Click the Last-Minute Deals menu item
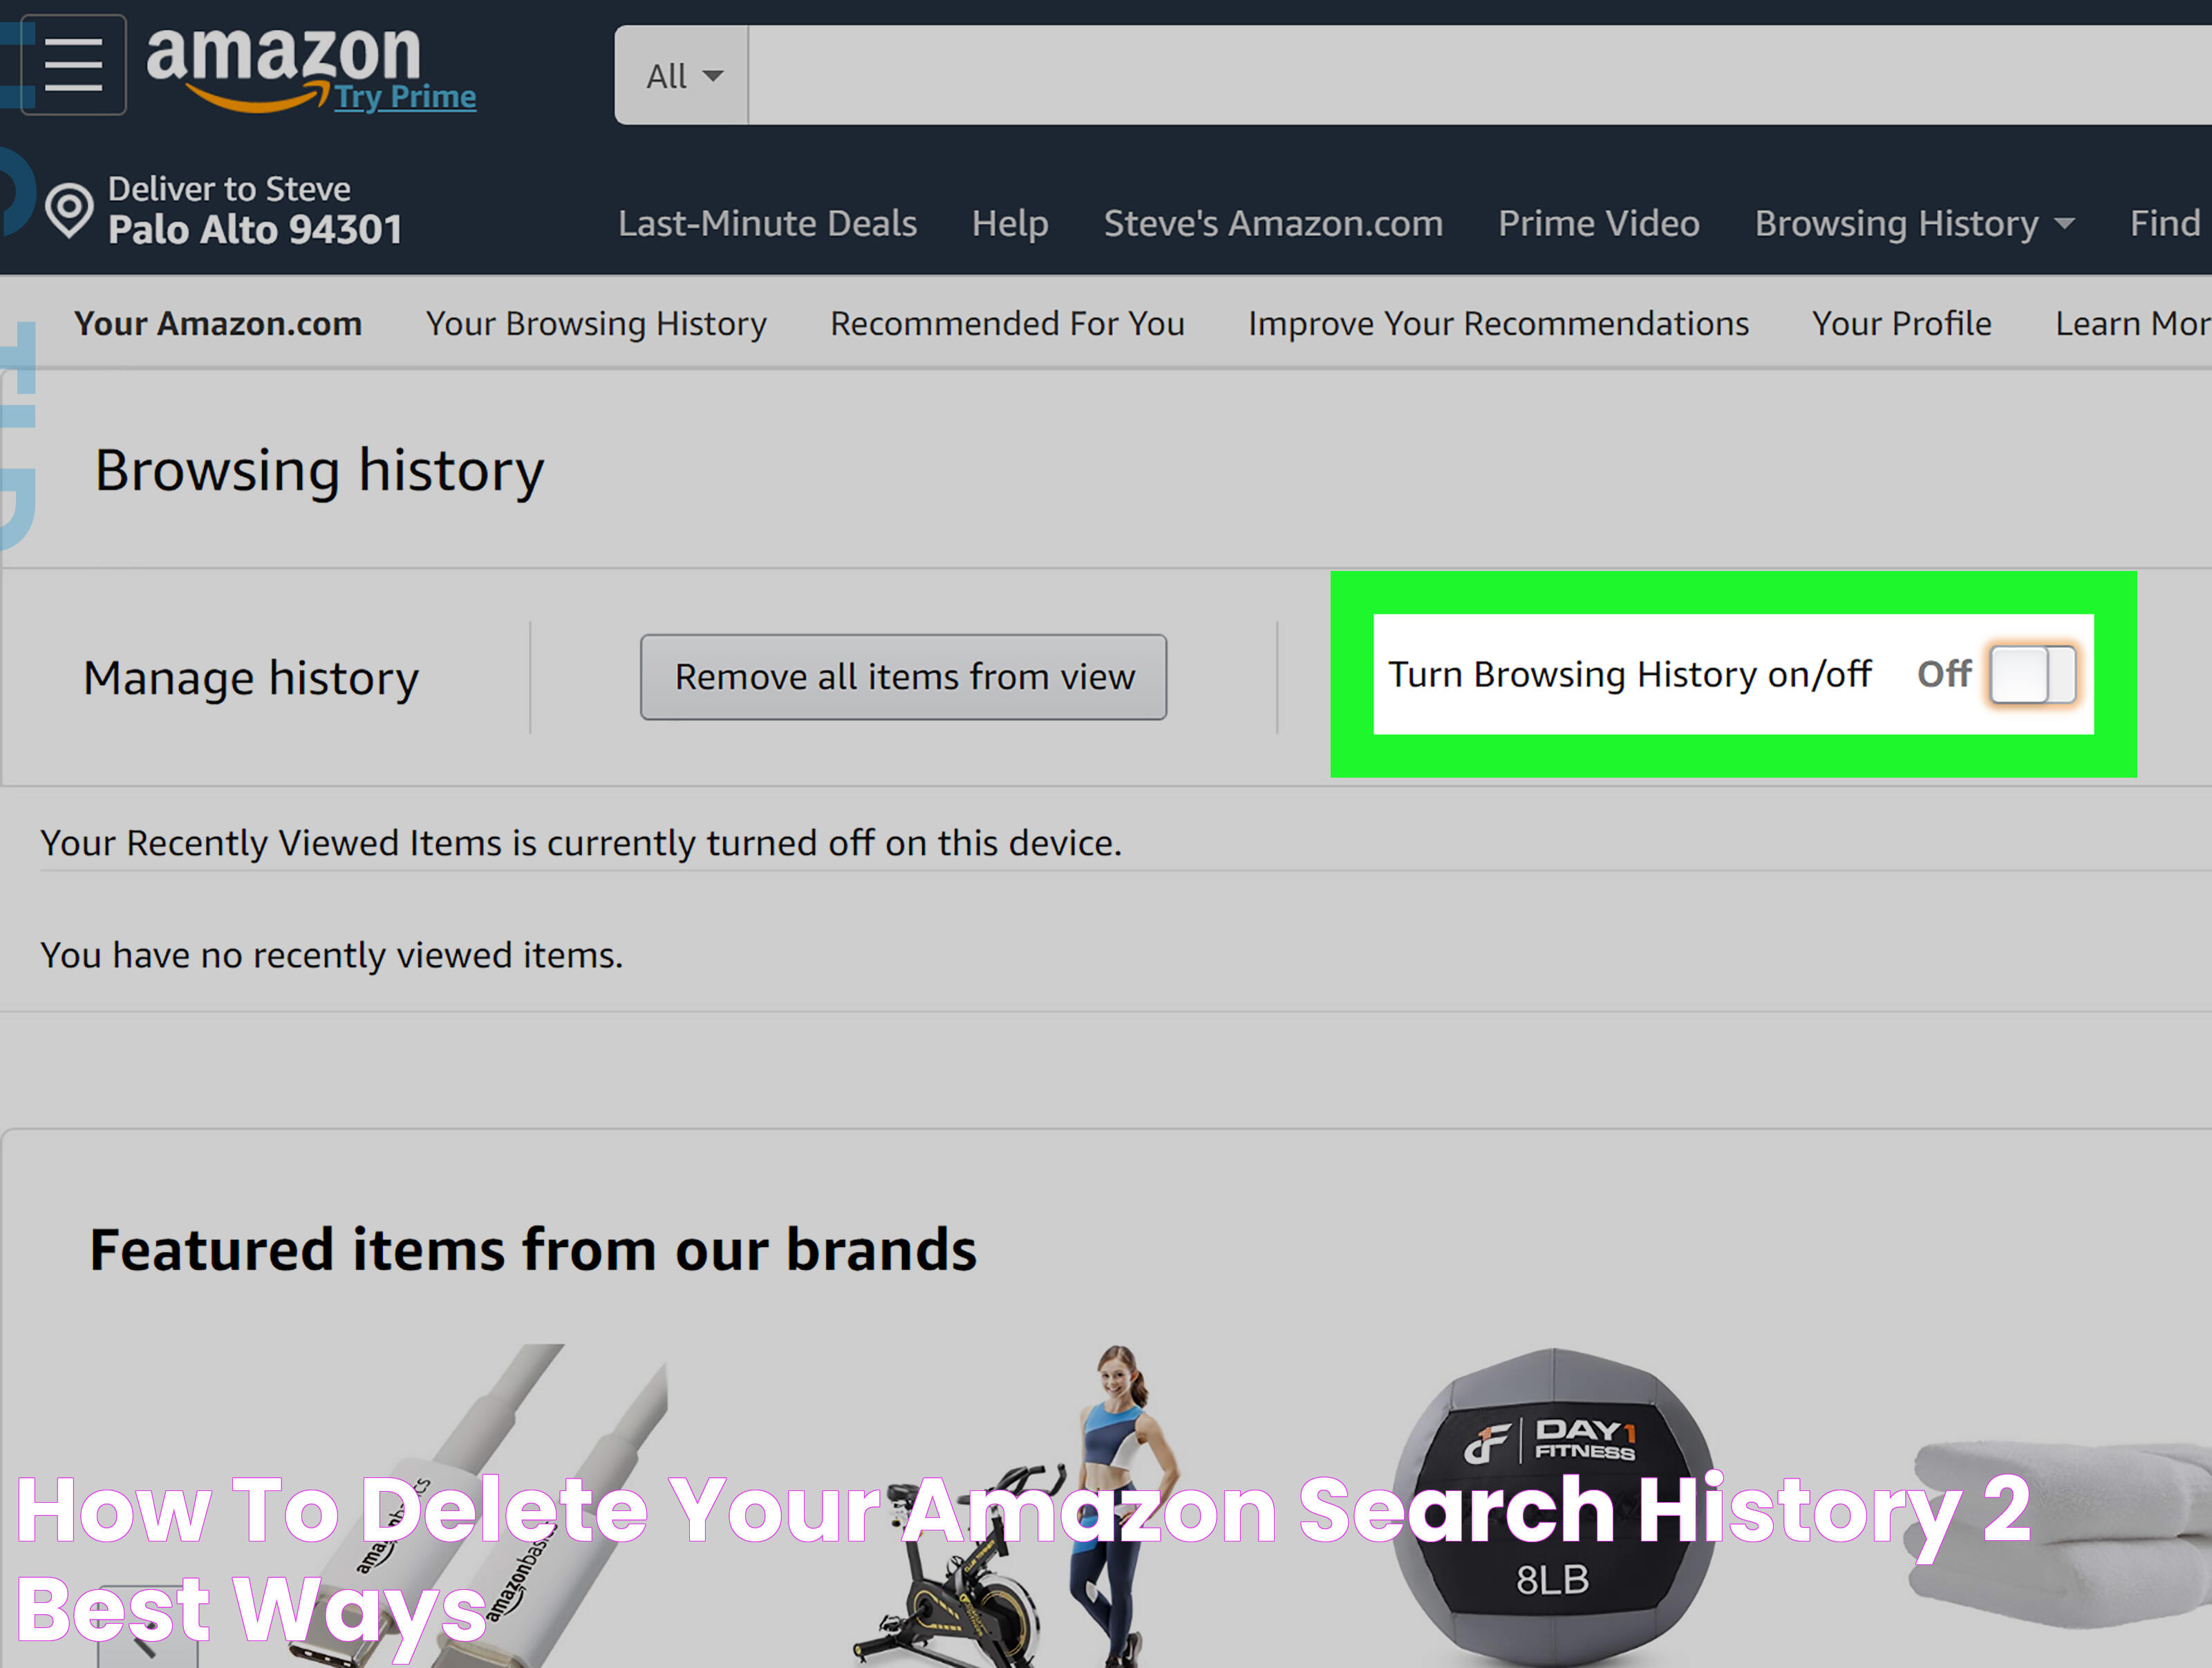Viewport: 2212px width, 1668px height. click(767, 224)
